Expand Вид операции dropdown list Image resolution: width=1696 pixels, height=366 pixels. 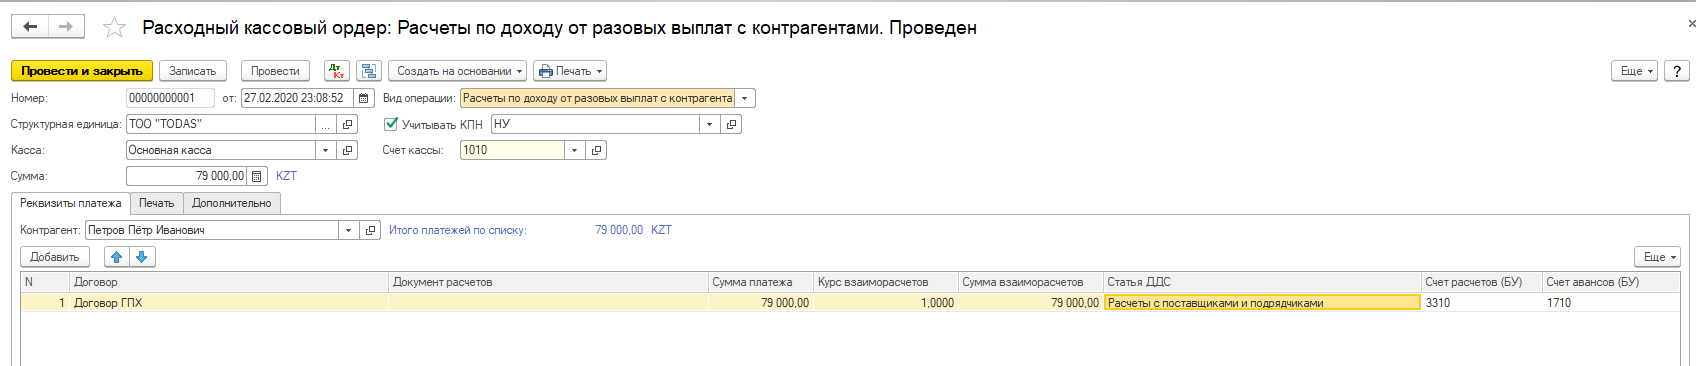(745, 98)
